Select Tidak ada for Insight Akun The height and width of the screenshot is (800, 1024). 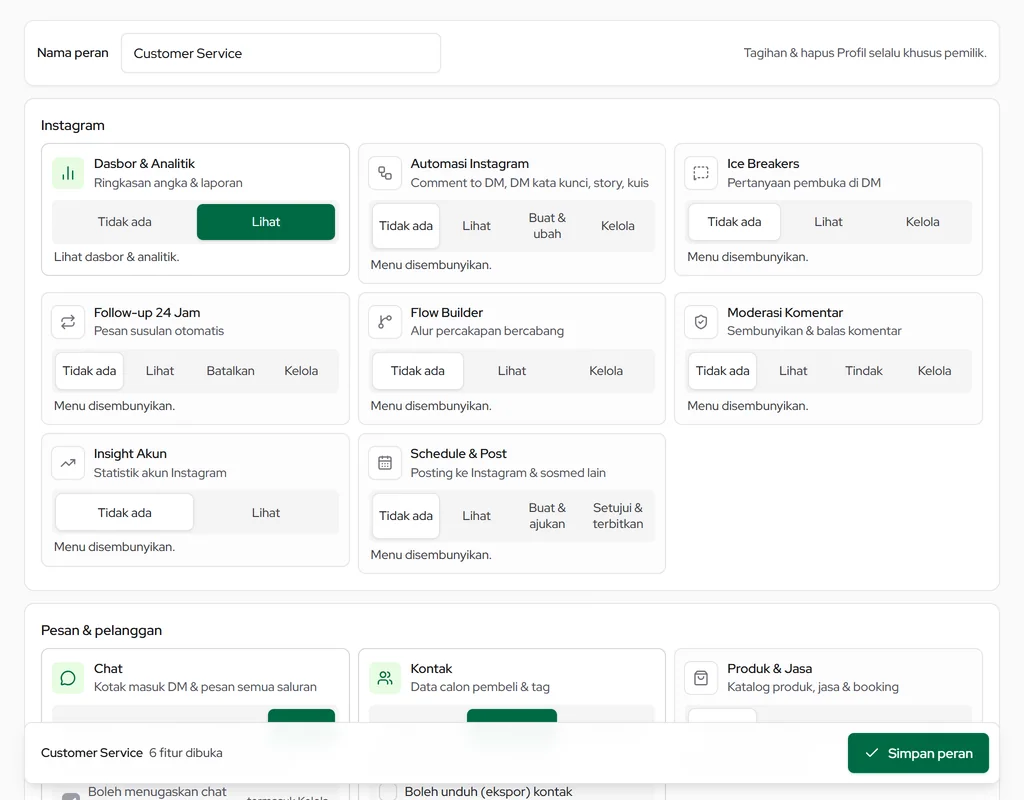tap(125, 513)
